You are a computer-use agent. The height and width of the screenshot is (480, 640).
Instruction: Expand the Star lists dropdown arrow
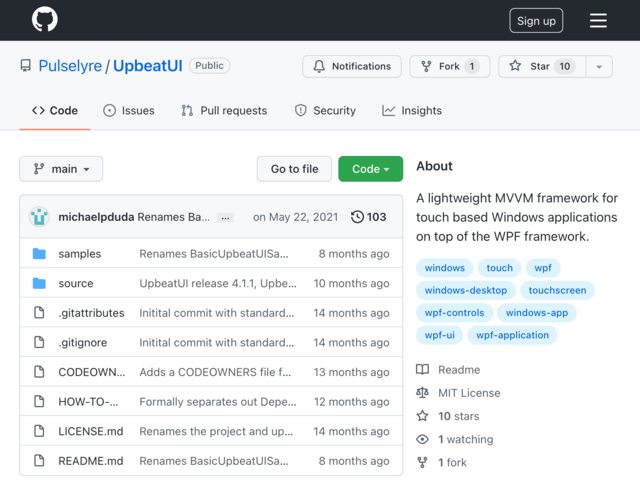pos(599,66)
